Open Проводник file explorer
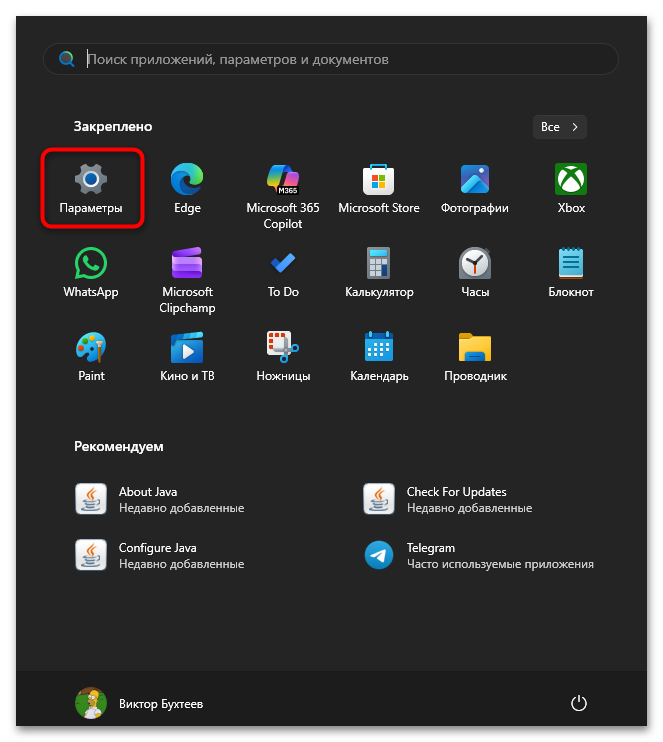 coord(475,357)
